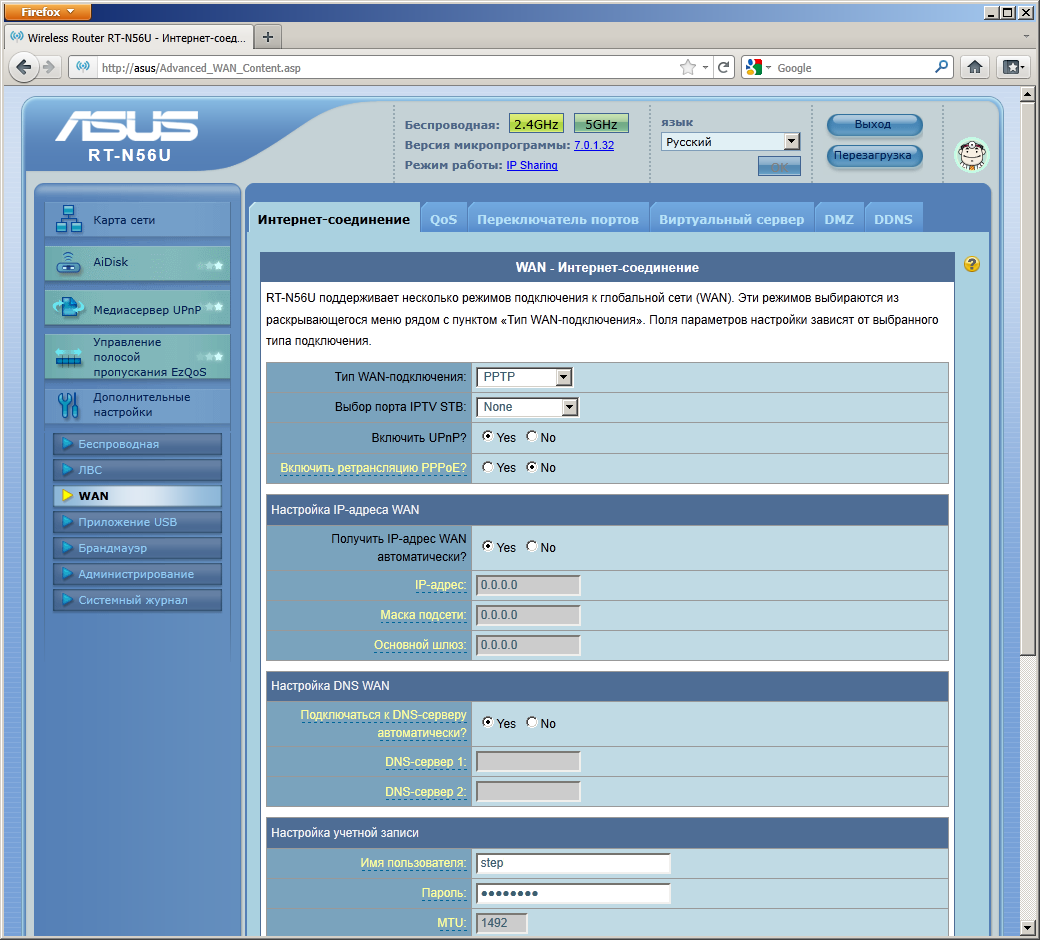Viewport: 1040px width, 940px height.
Task: Click the Основной шлюз help link
Action: tap(420, 645)
